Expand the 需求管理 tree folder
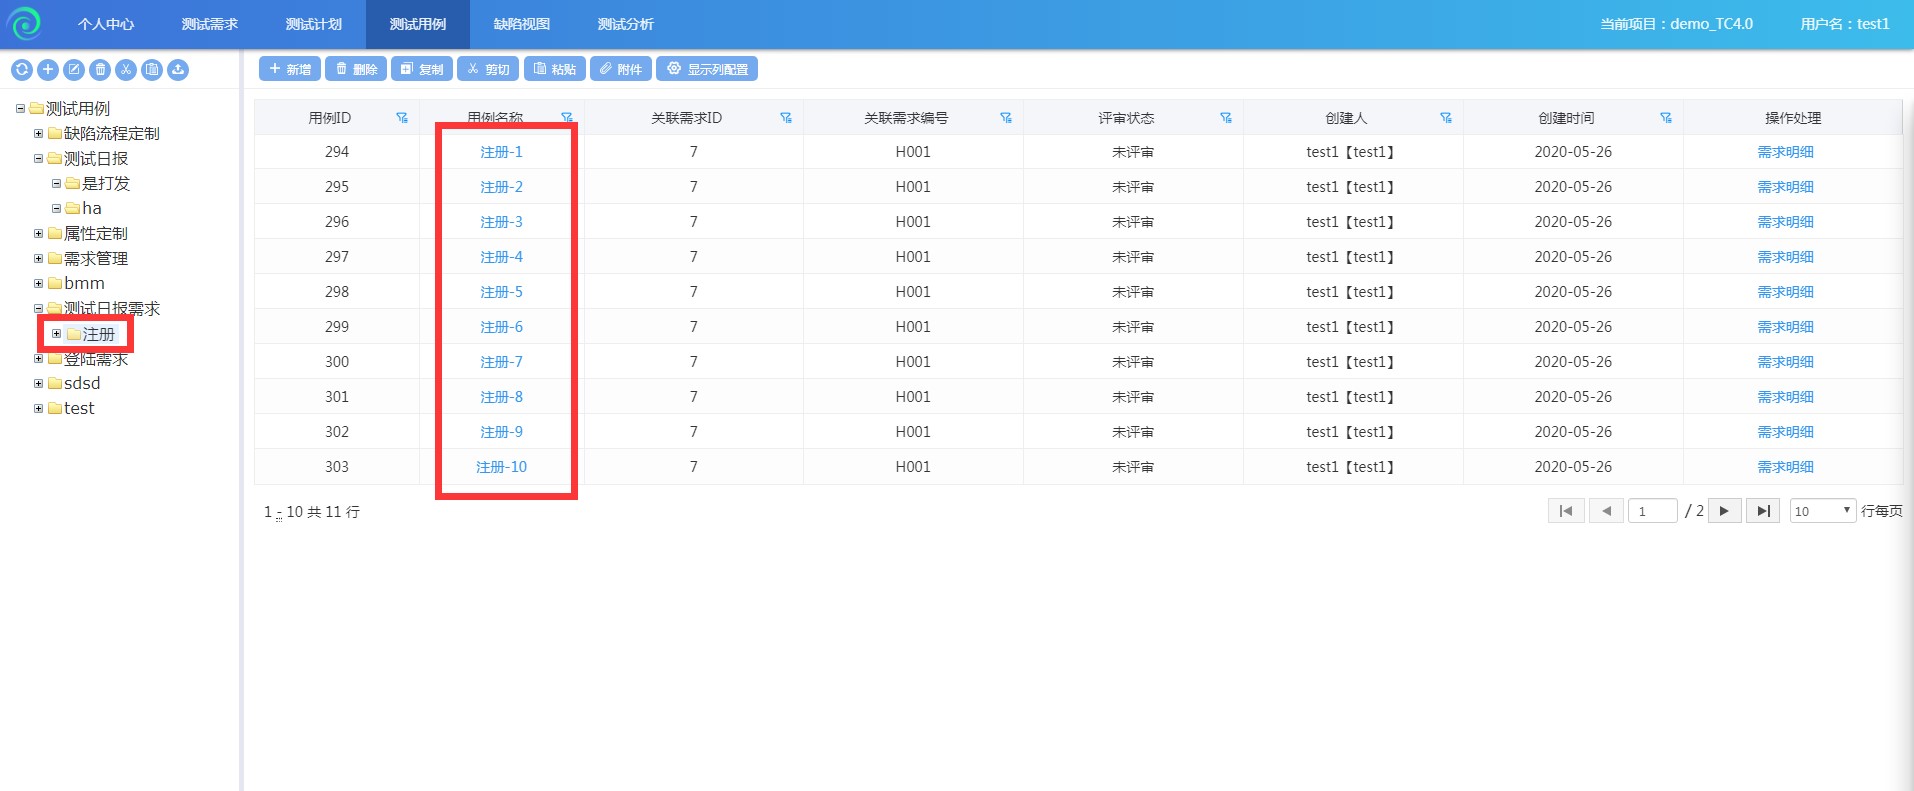The height and width of the screenshot is (791, 1914). click(x=39, y=258)
